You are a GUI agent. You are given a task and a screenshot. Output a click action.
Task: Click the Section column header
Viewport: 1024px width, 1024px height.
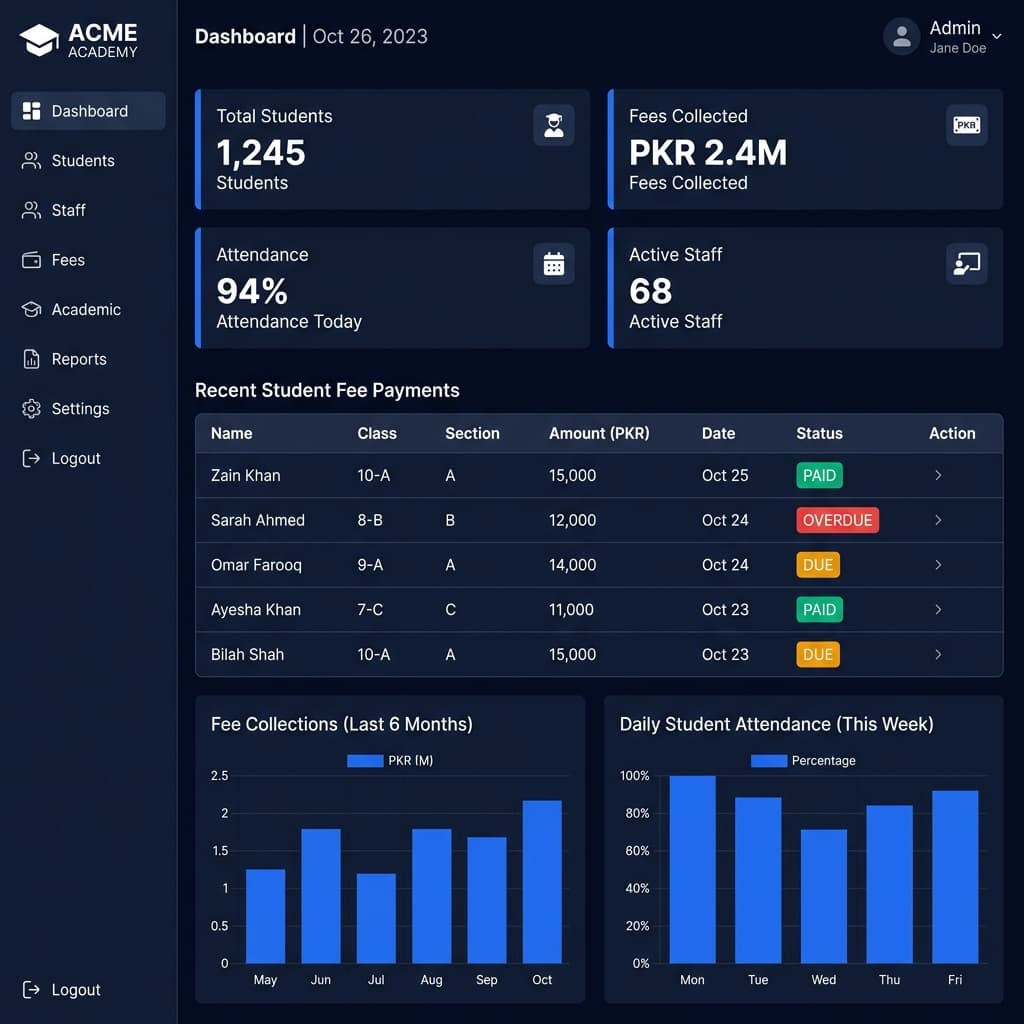coord(472,434)
